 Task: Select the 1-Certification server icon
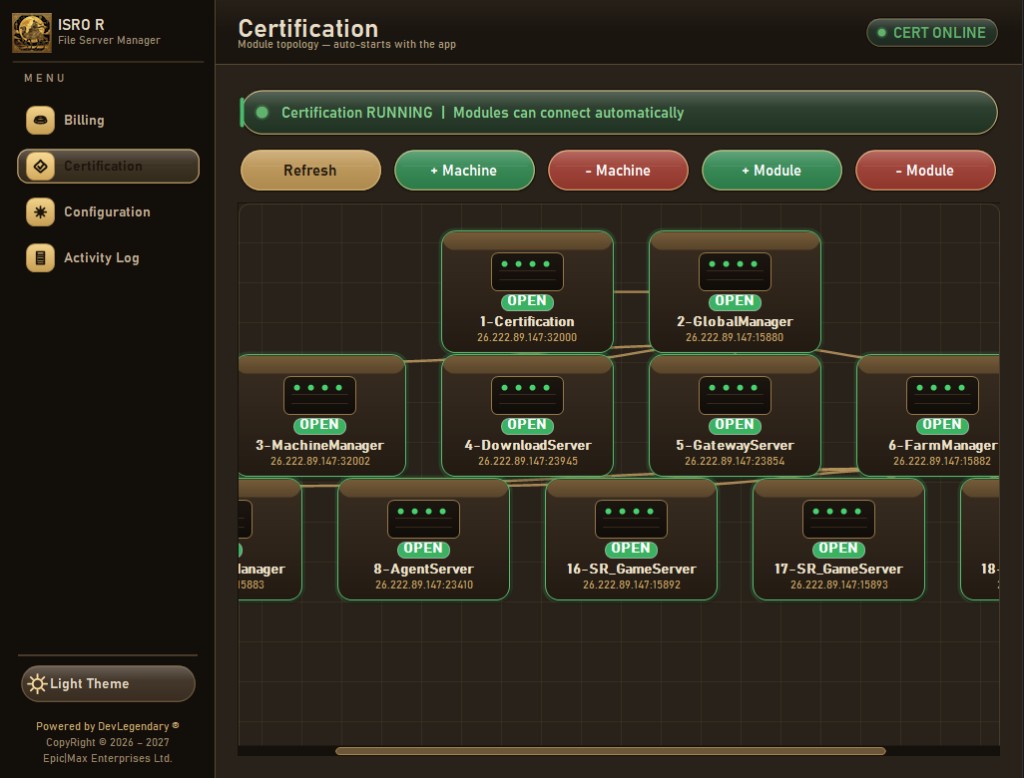[x=527, y=271]
